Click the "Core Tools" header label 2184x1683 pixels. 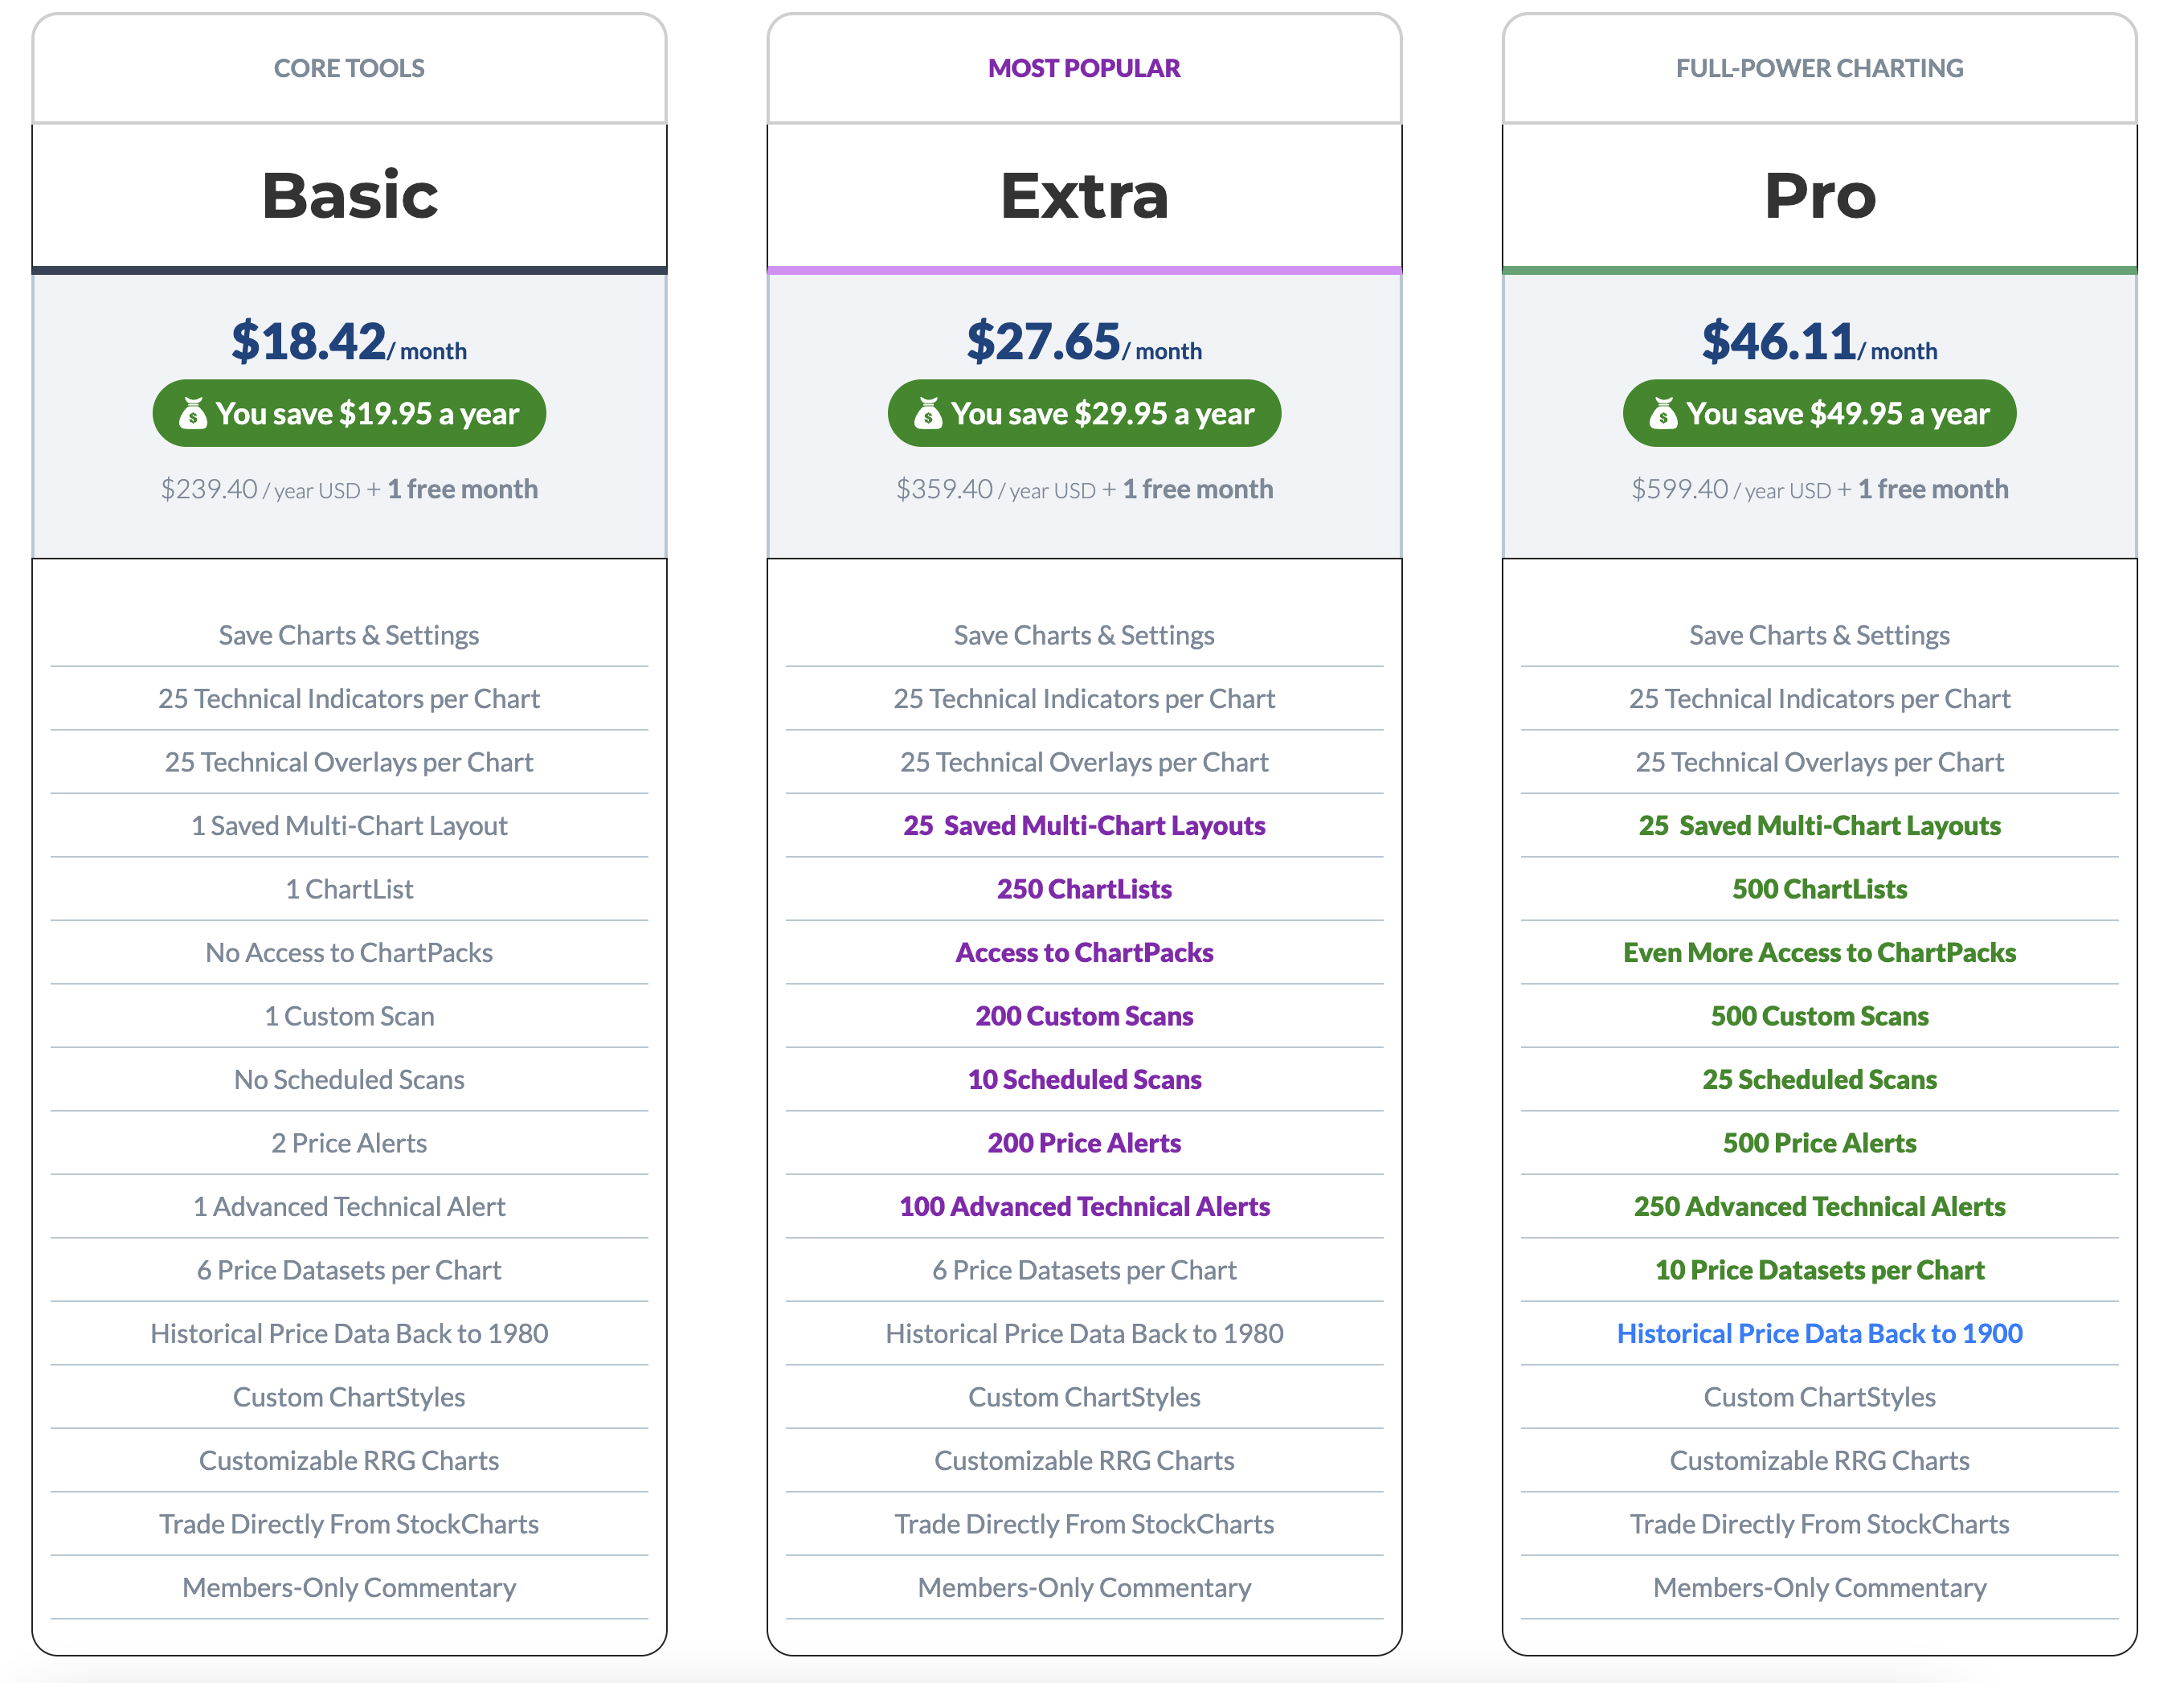click(x=349, y=68)
